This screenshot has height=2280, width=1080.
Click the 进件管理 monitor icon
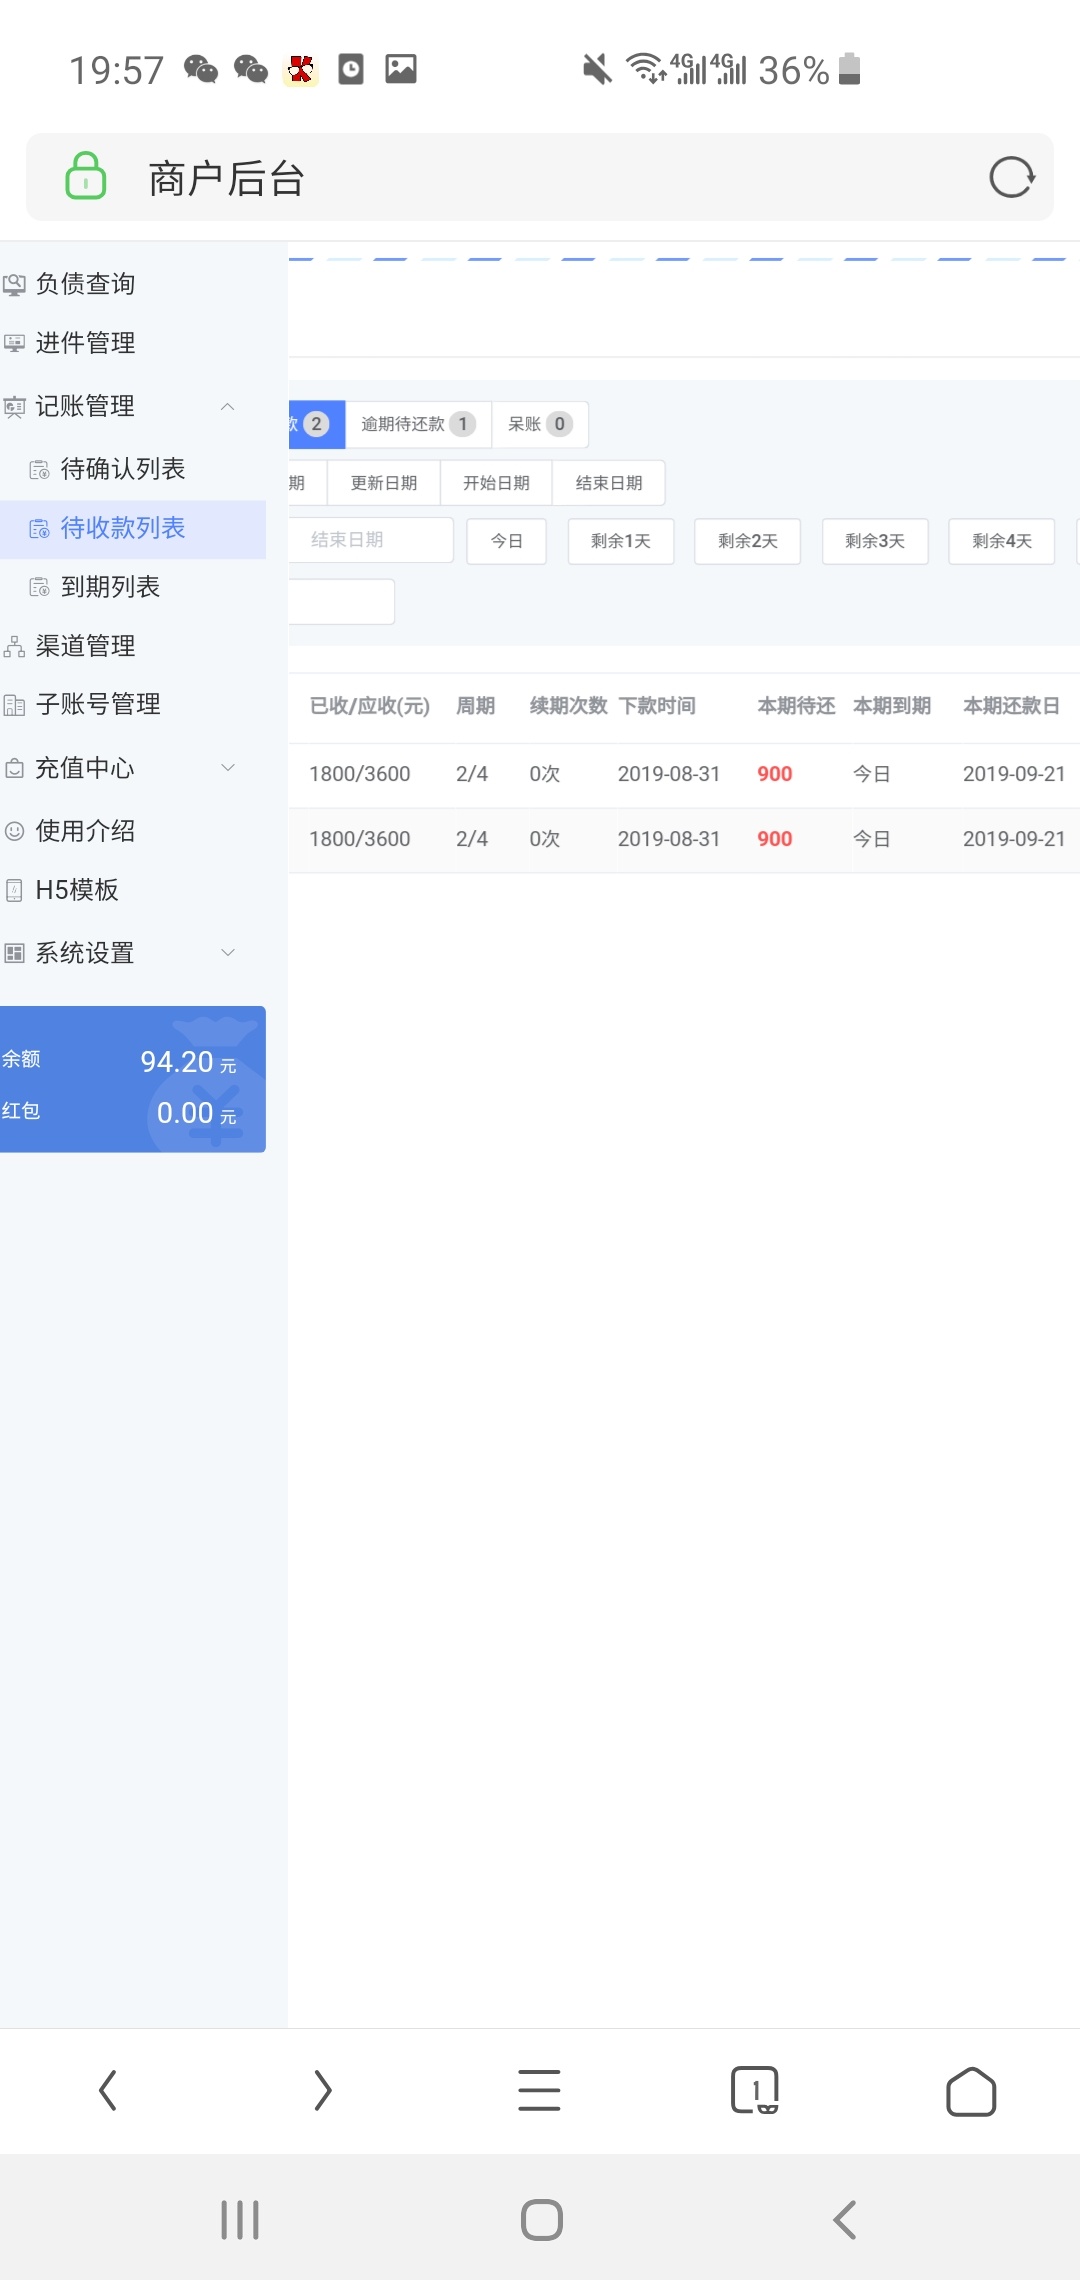pos(14,343)
